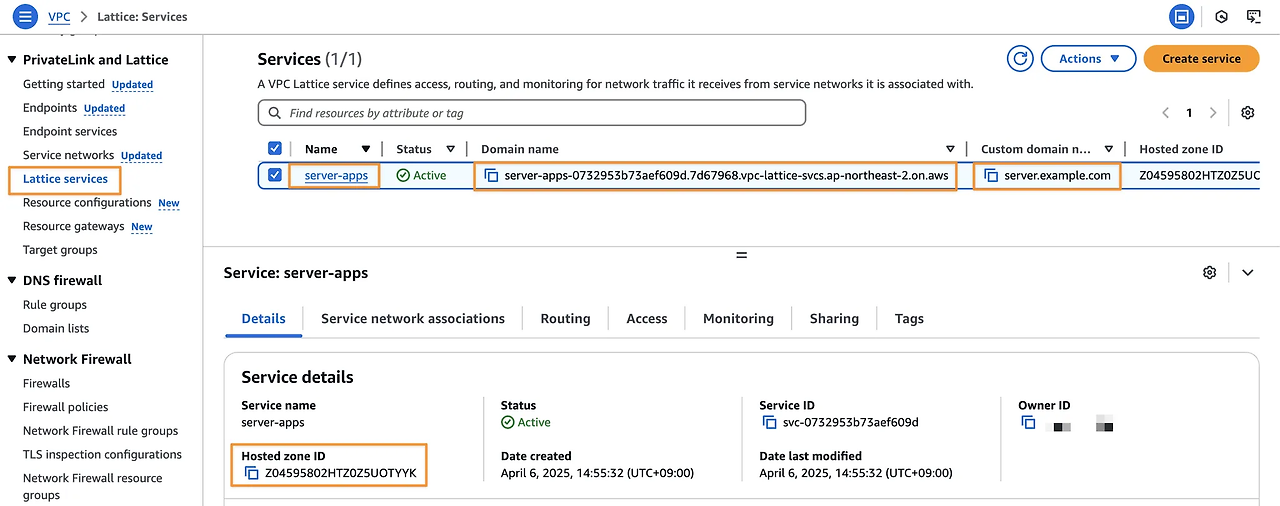Open Firewall policies in sidebar
The height and width of the screenshot is (506, 1280).
click(66, 408)
